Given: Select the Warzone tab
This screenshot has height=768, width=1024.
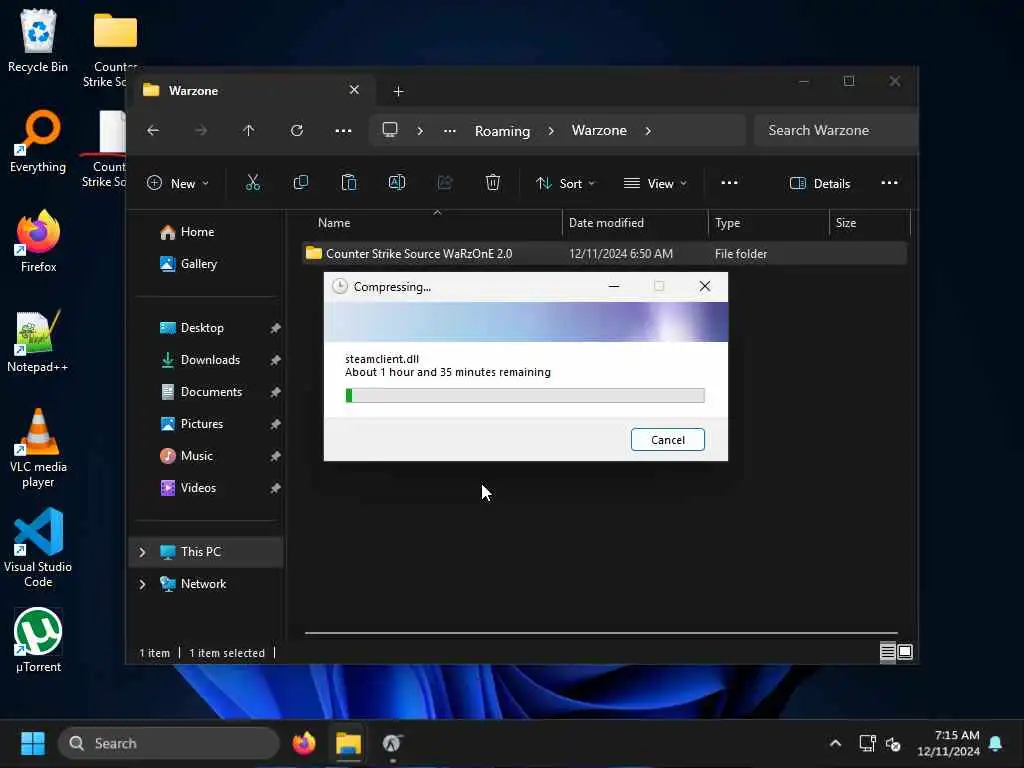Looking at the screenshot, I should [253, 91].
